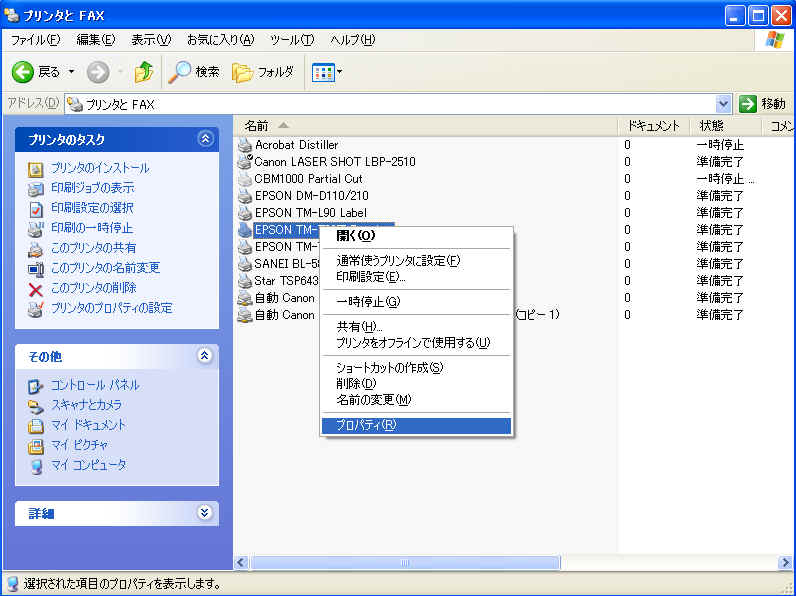This screenshot has width=796, height=596.
Task: Choose プリンタをオフラインで使用する(U) in context menu
Action: (x=416, y=343)
